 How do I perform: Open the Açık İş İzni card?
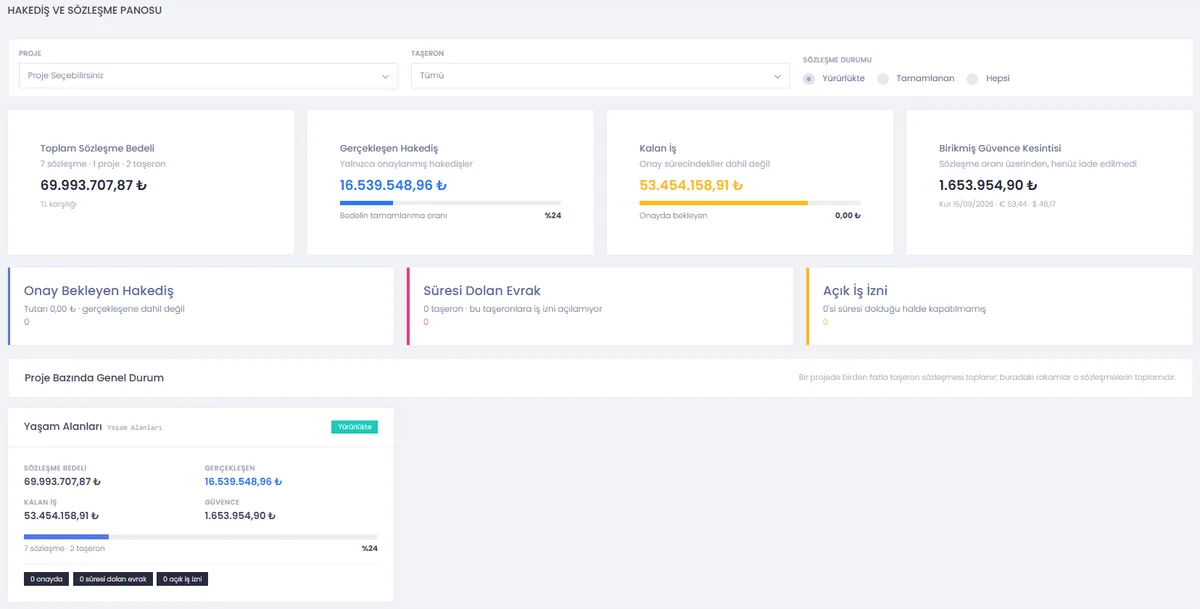[x=999, y=306]
